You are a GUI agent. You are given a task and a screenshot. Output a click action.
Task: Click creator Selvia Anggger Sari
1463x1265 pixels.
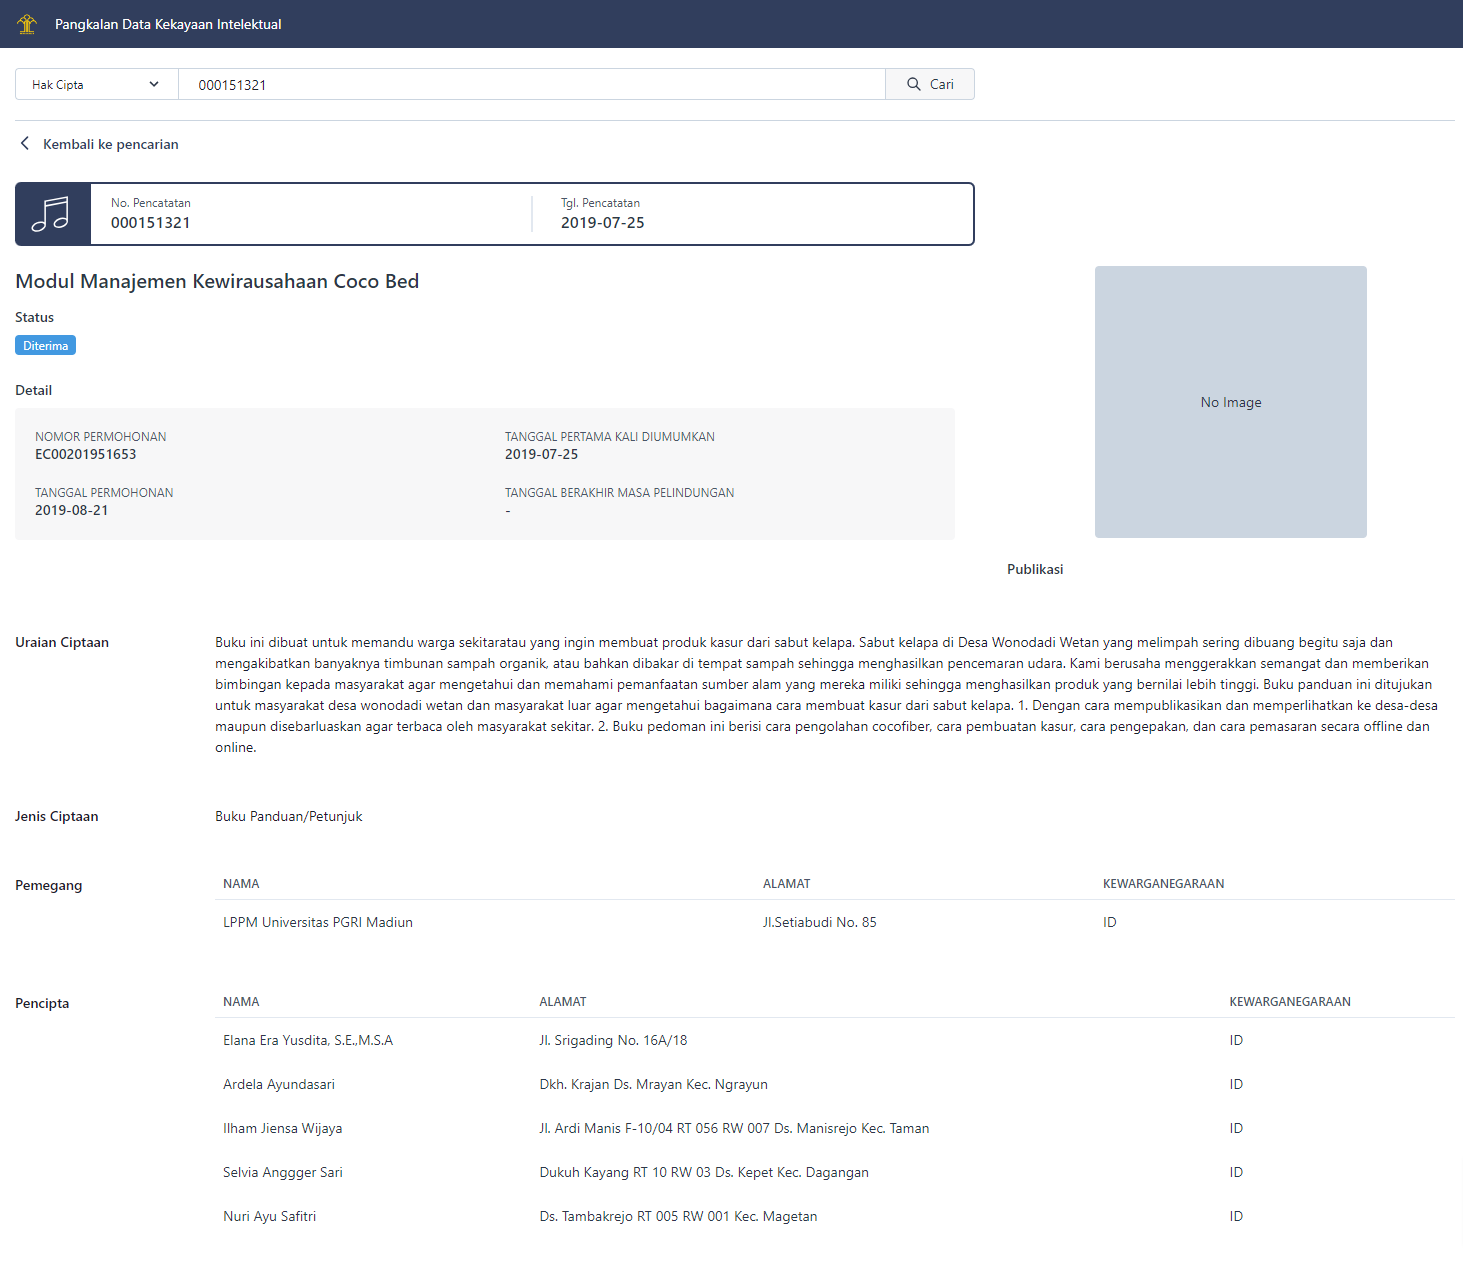(283, 1172)
